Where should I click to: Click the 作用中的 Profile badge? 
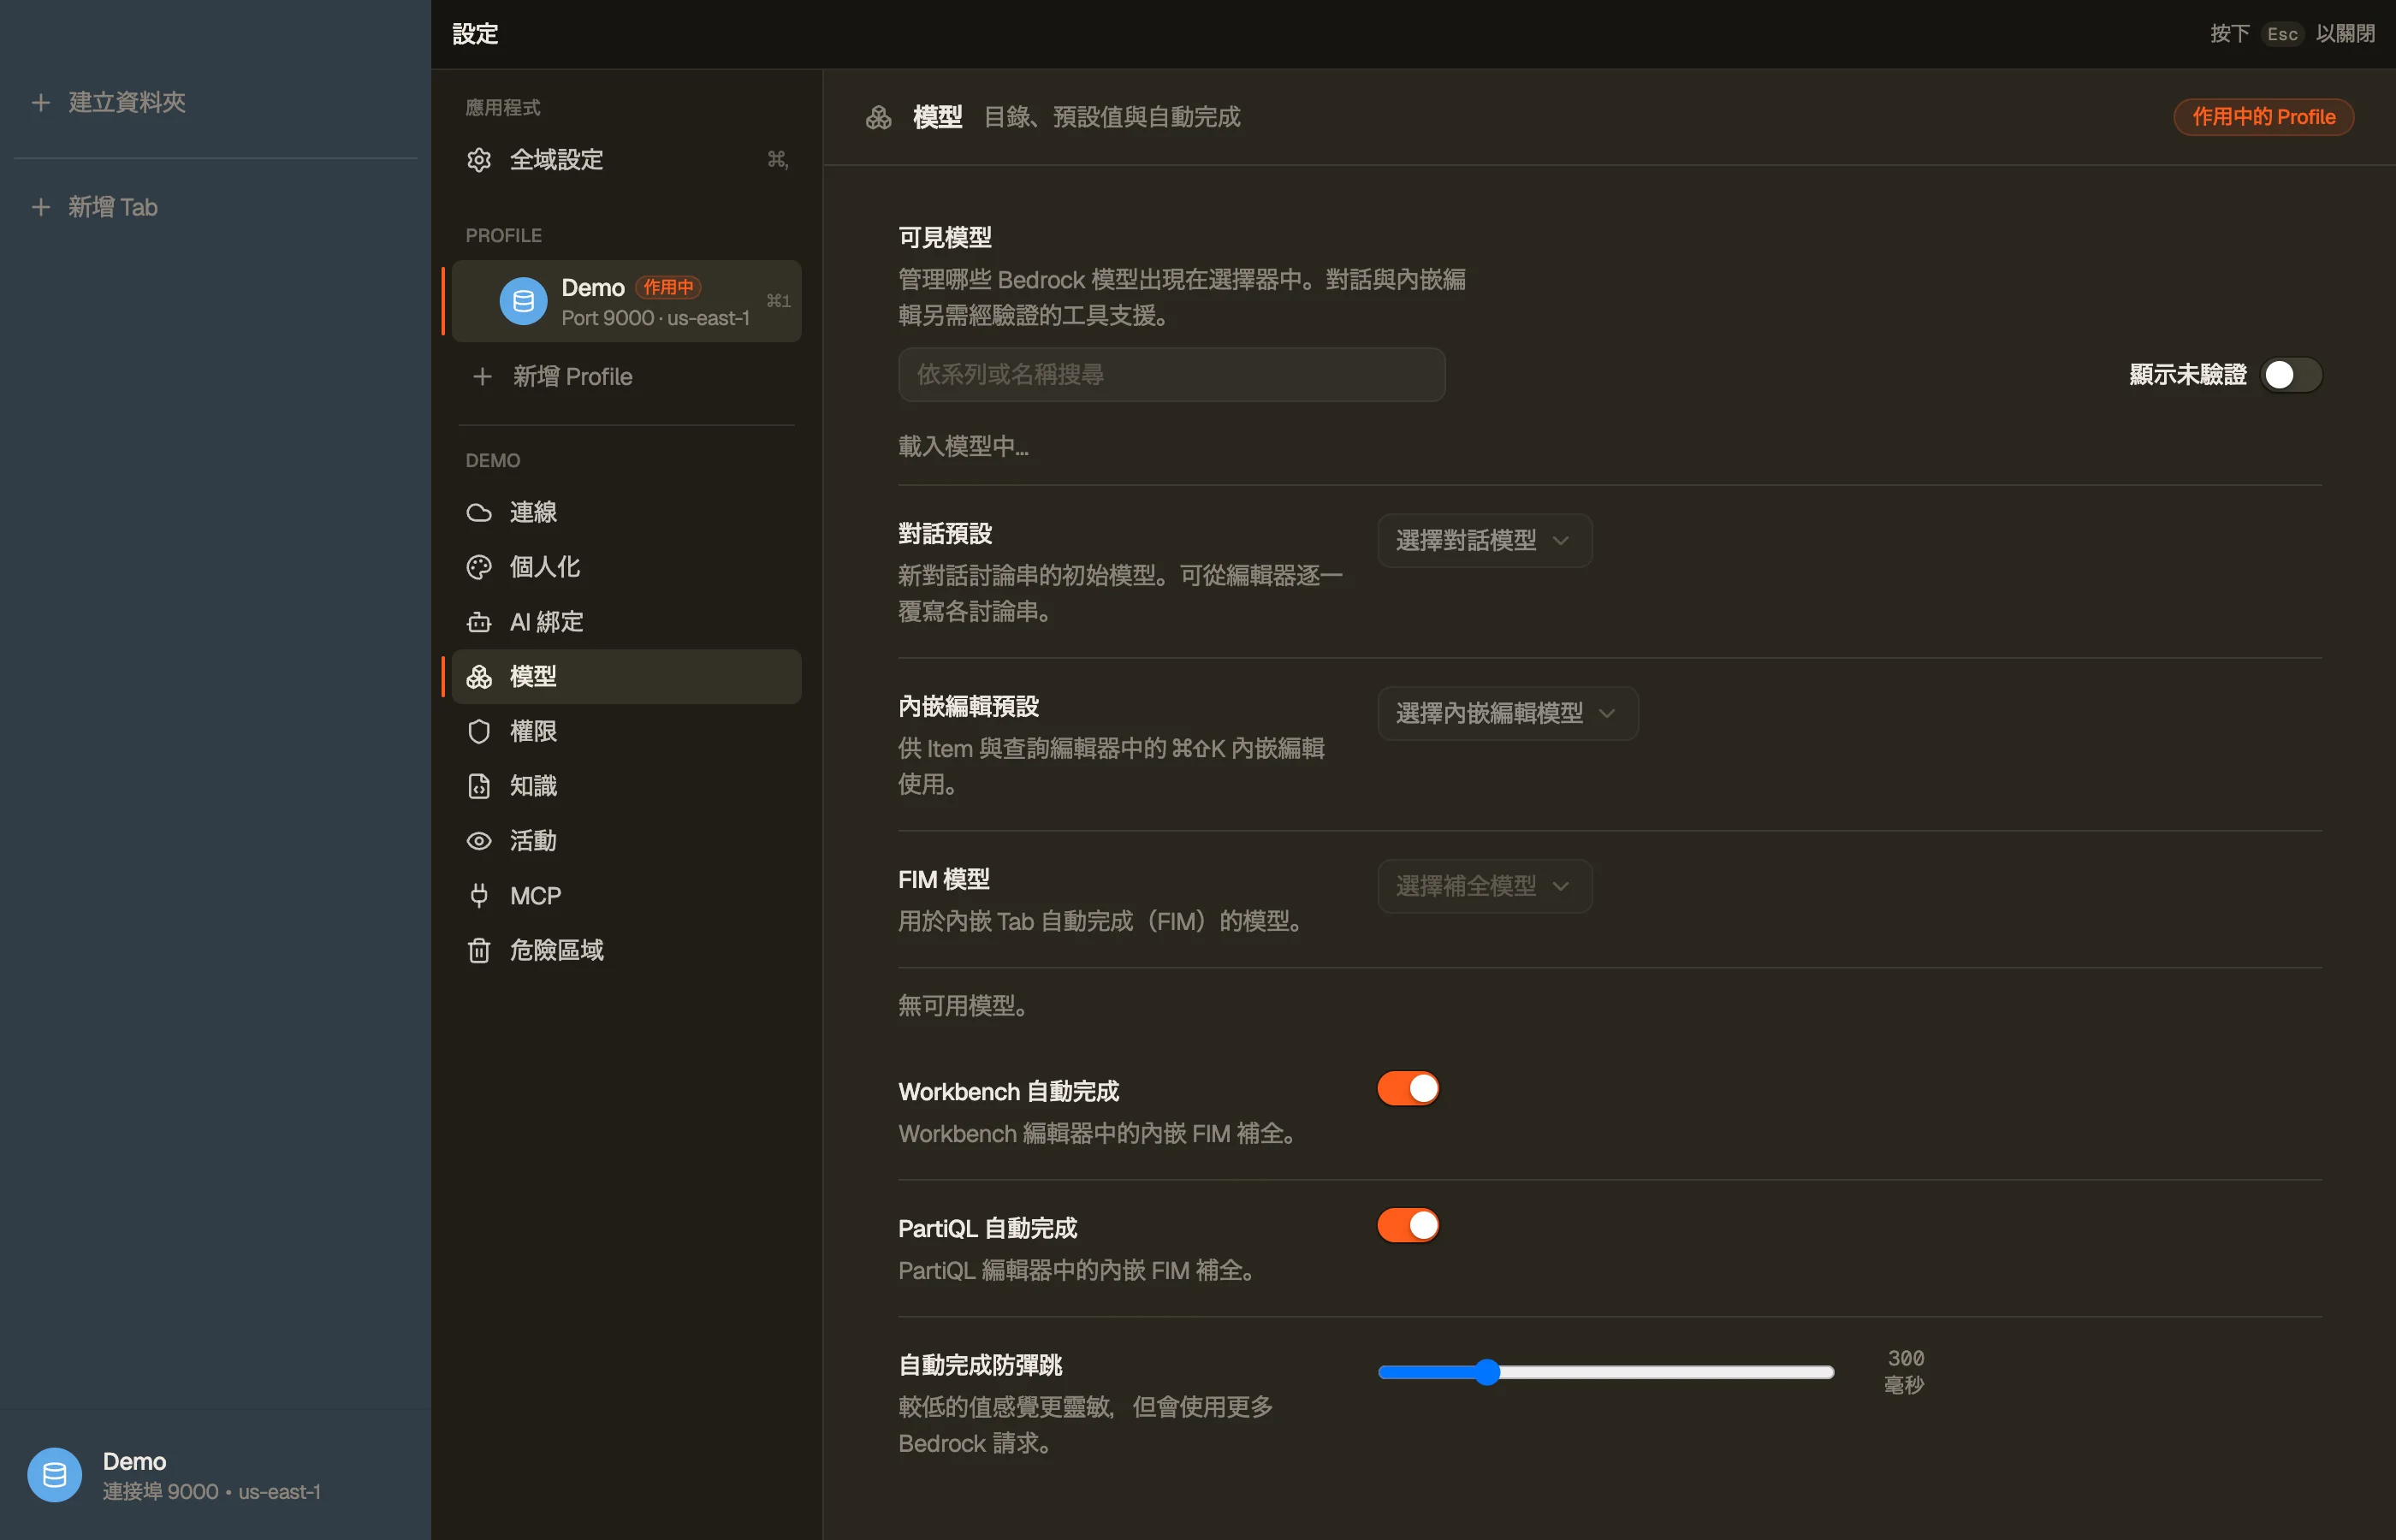(x=2263, y=117)
